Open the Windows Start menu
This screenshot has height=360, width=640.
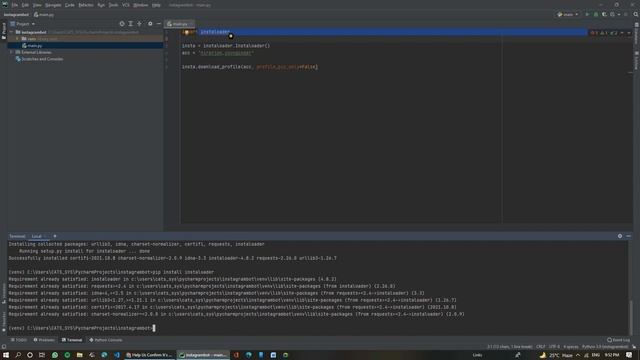tap(6, 355)
